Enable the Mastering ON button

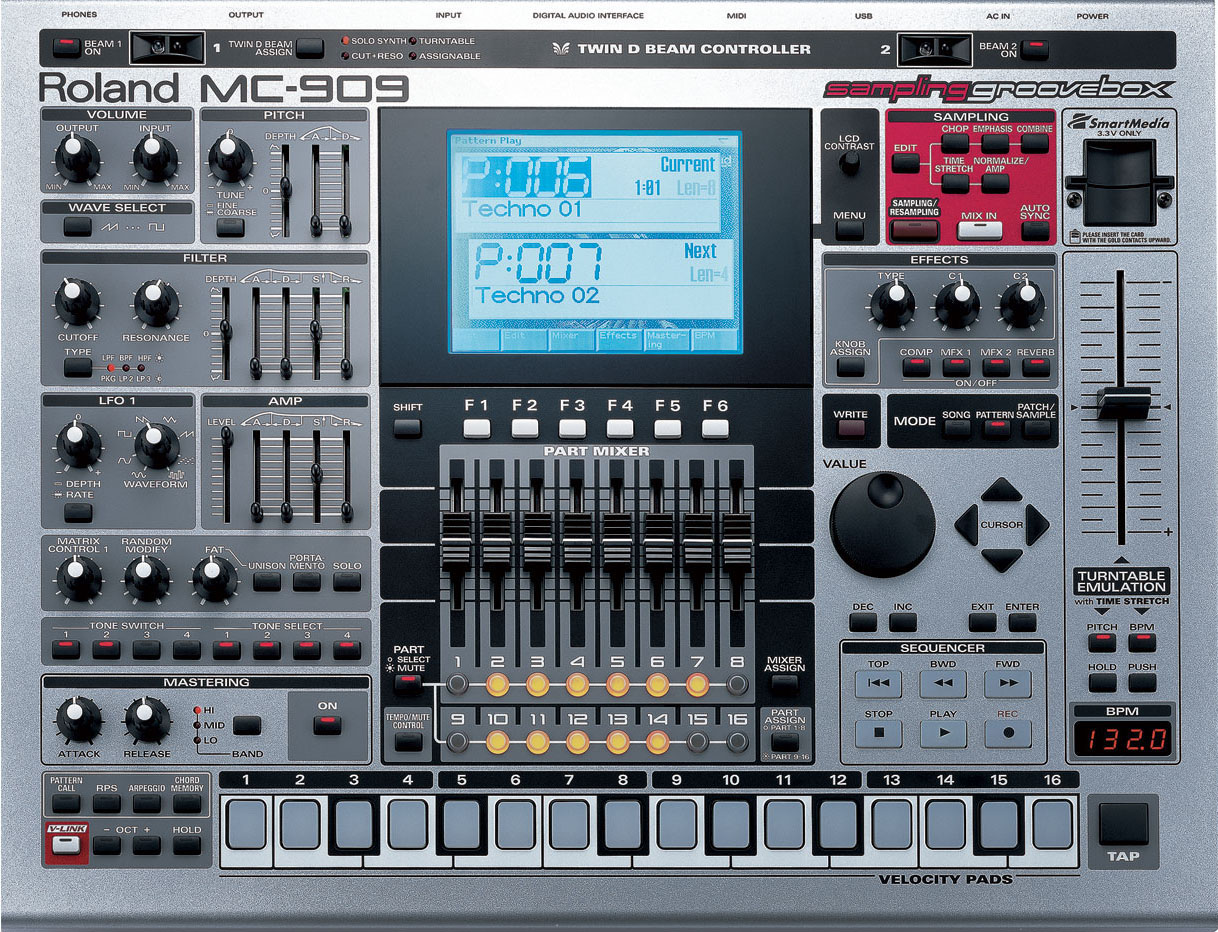pos(327,724)
